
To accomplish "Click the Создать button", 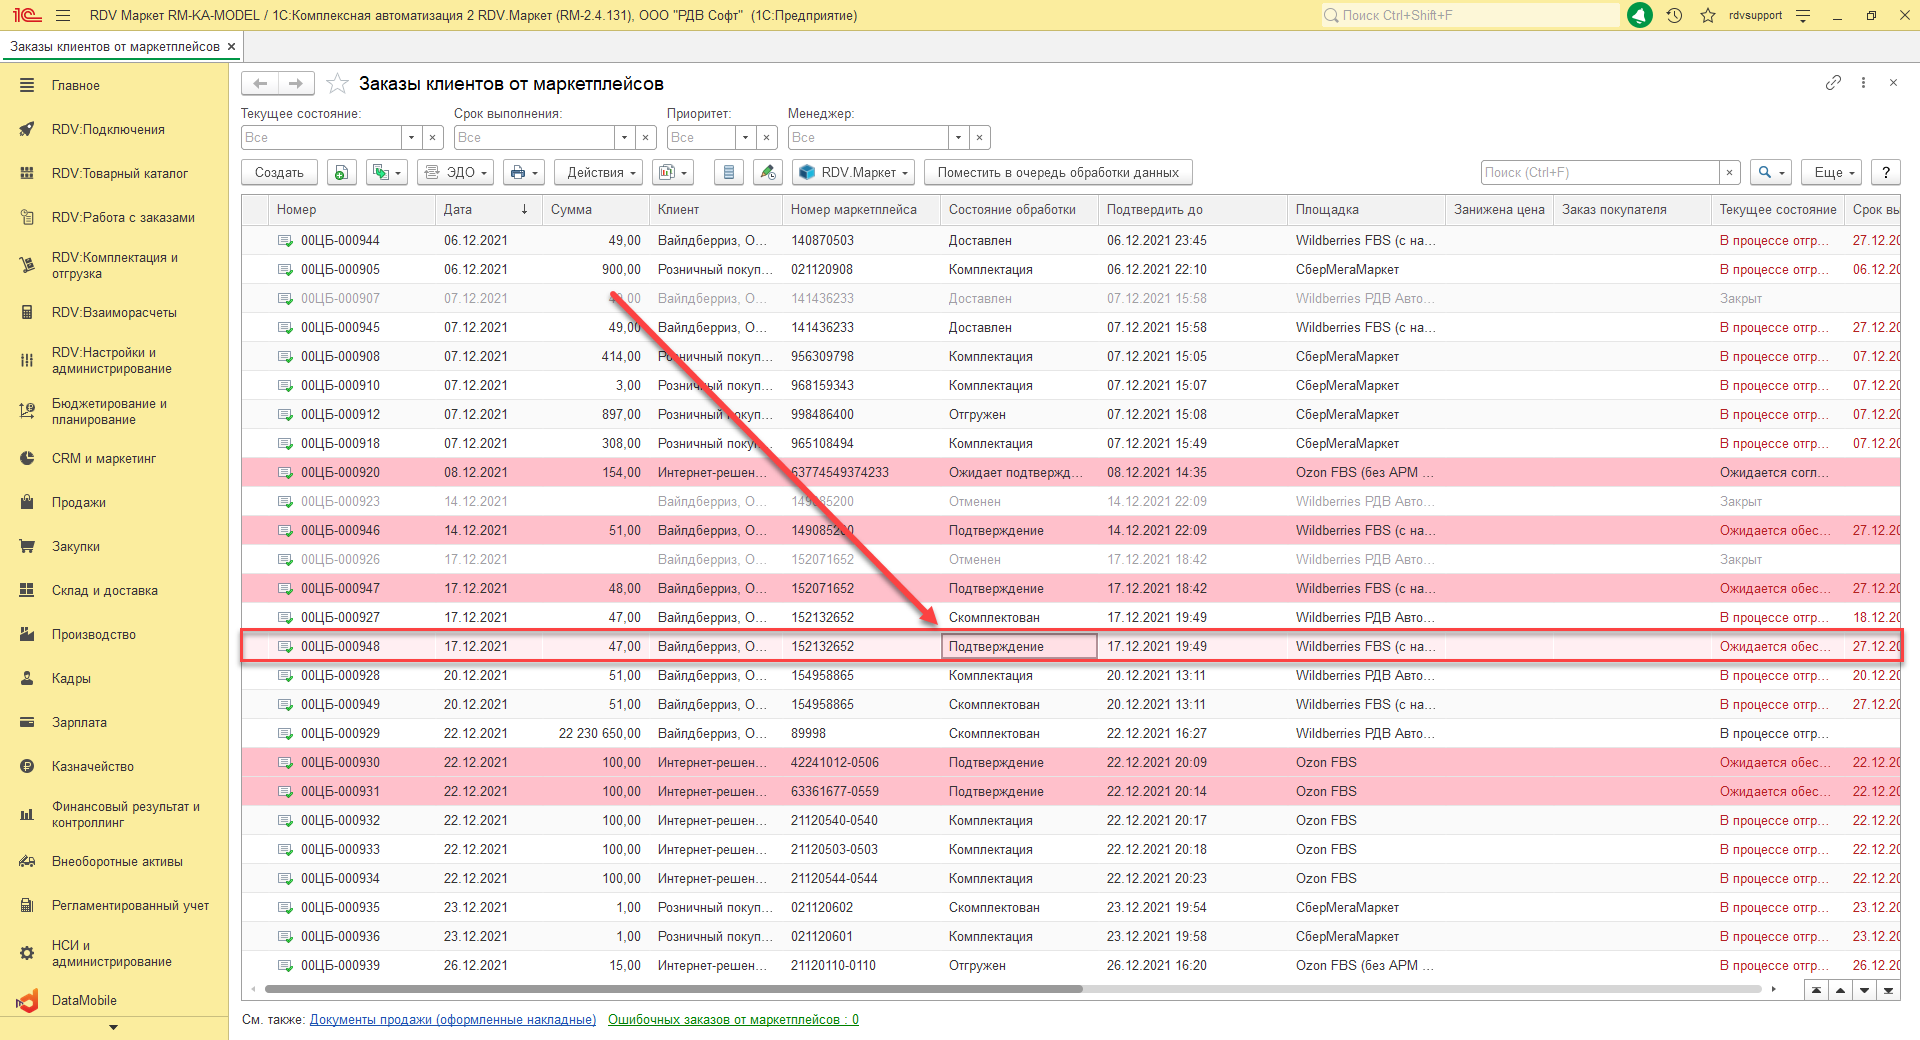I will (x=279, y=173).
